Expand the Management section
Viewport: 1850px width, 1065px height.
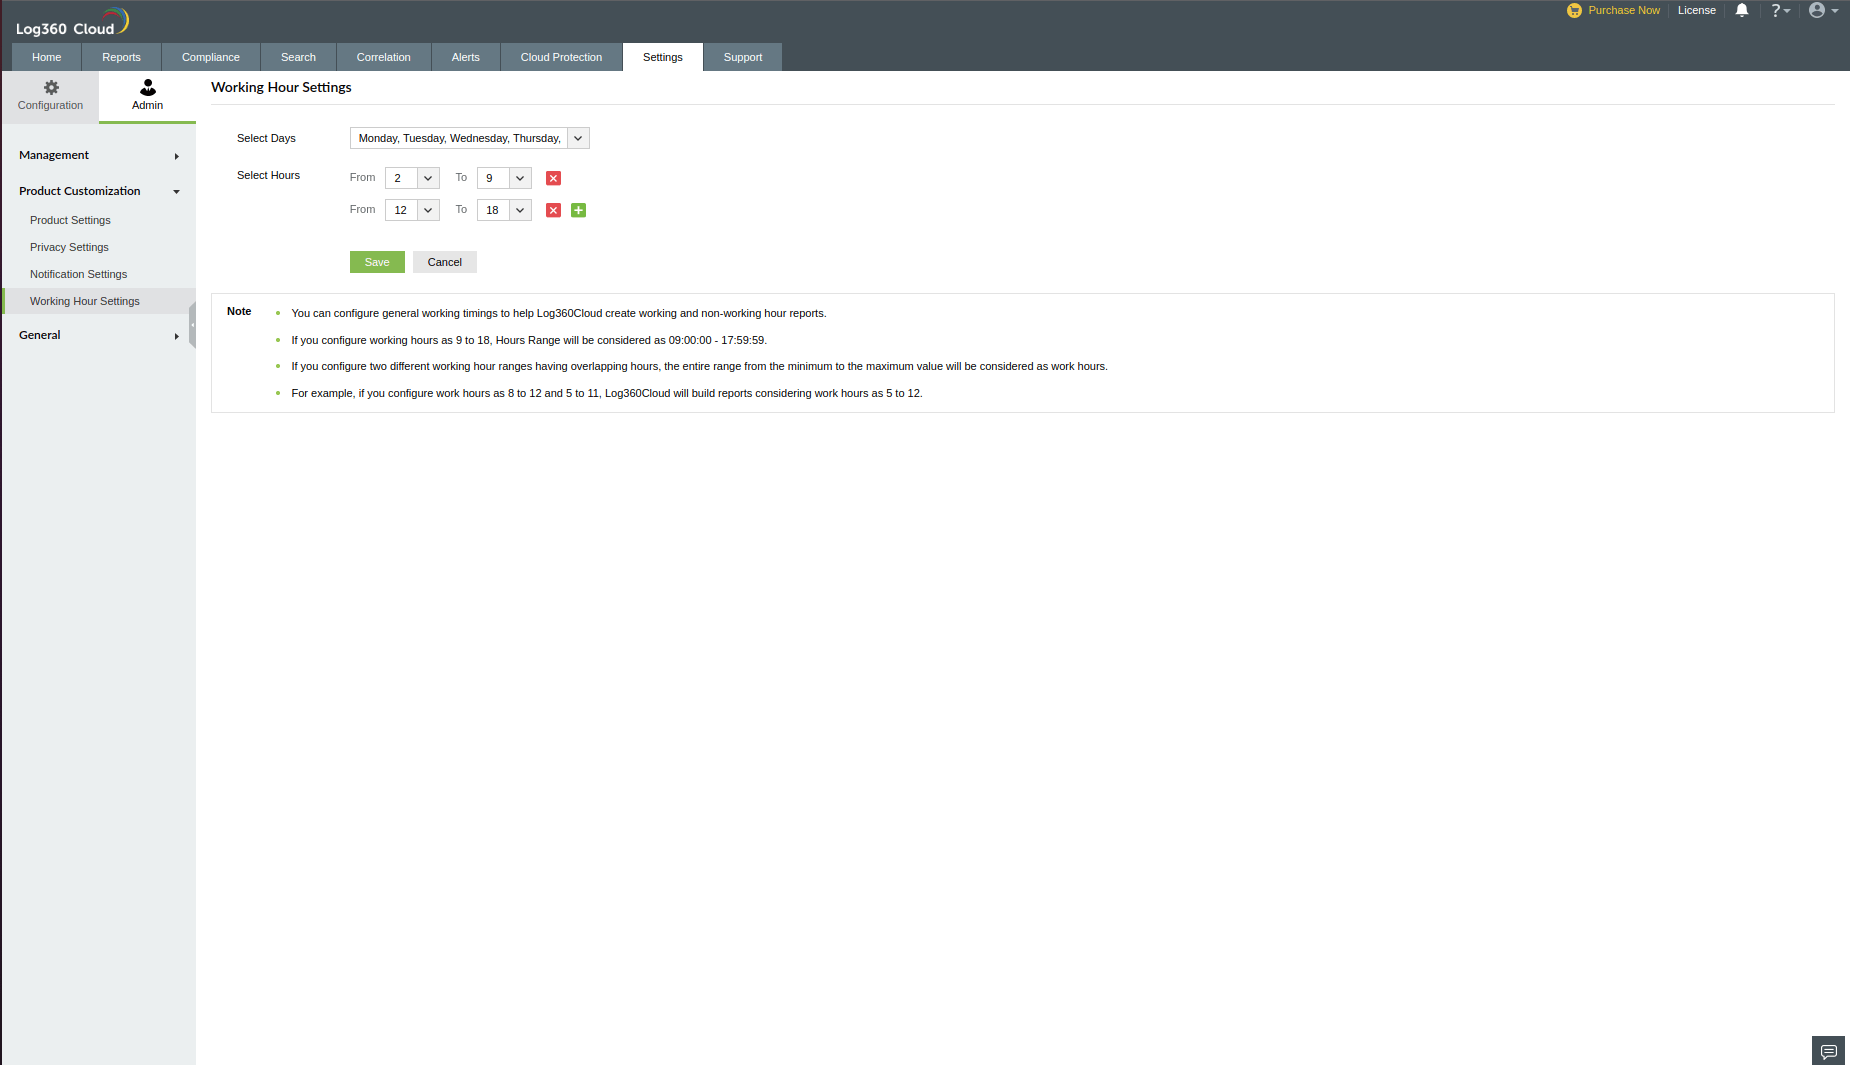click(98, 155)
